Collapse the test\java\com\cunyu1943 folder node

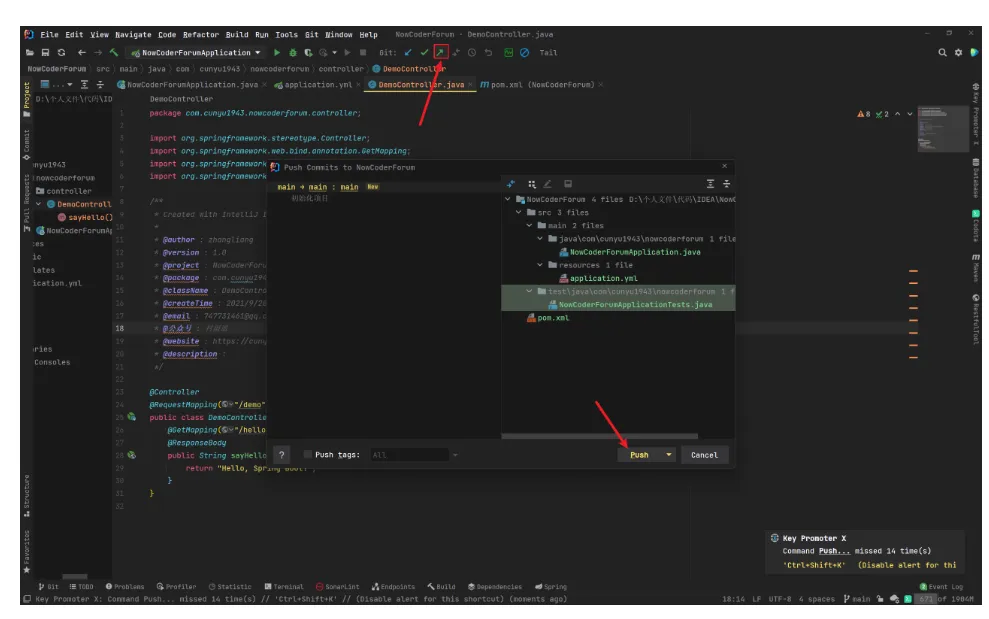point(529,292)
